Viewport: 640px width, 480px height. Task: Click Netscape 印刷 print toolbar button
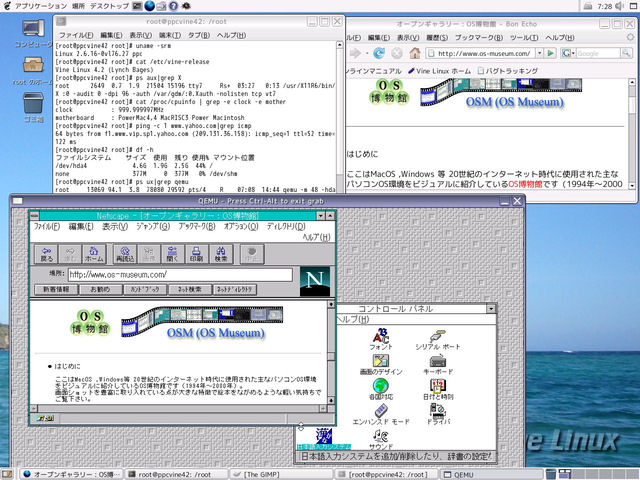(x=196, y=254)
